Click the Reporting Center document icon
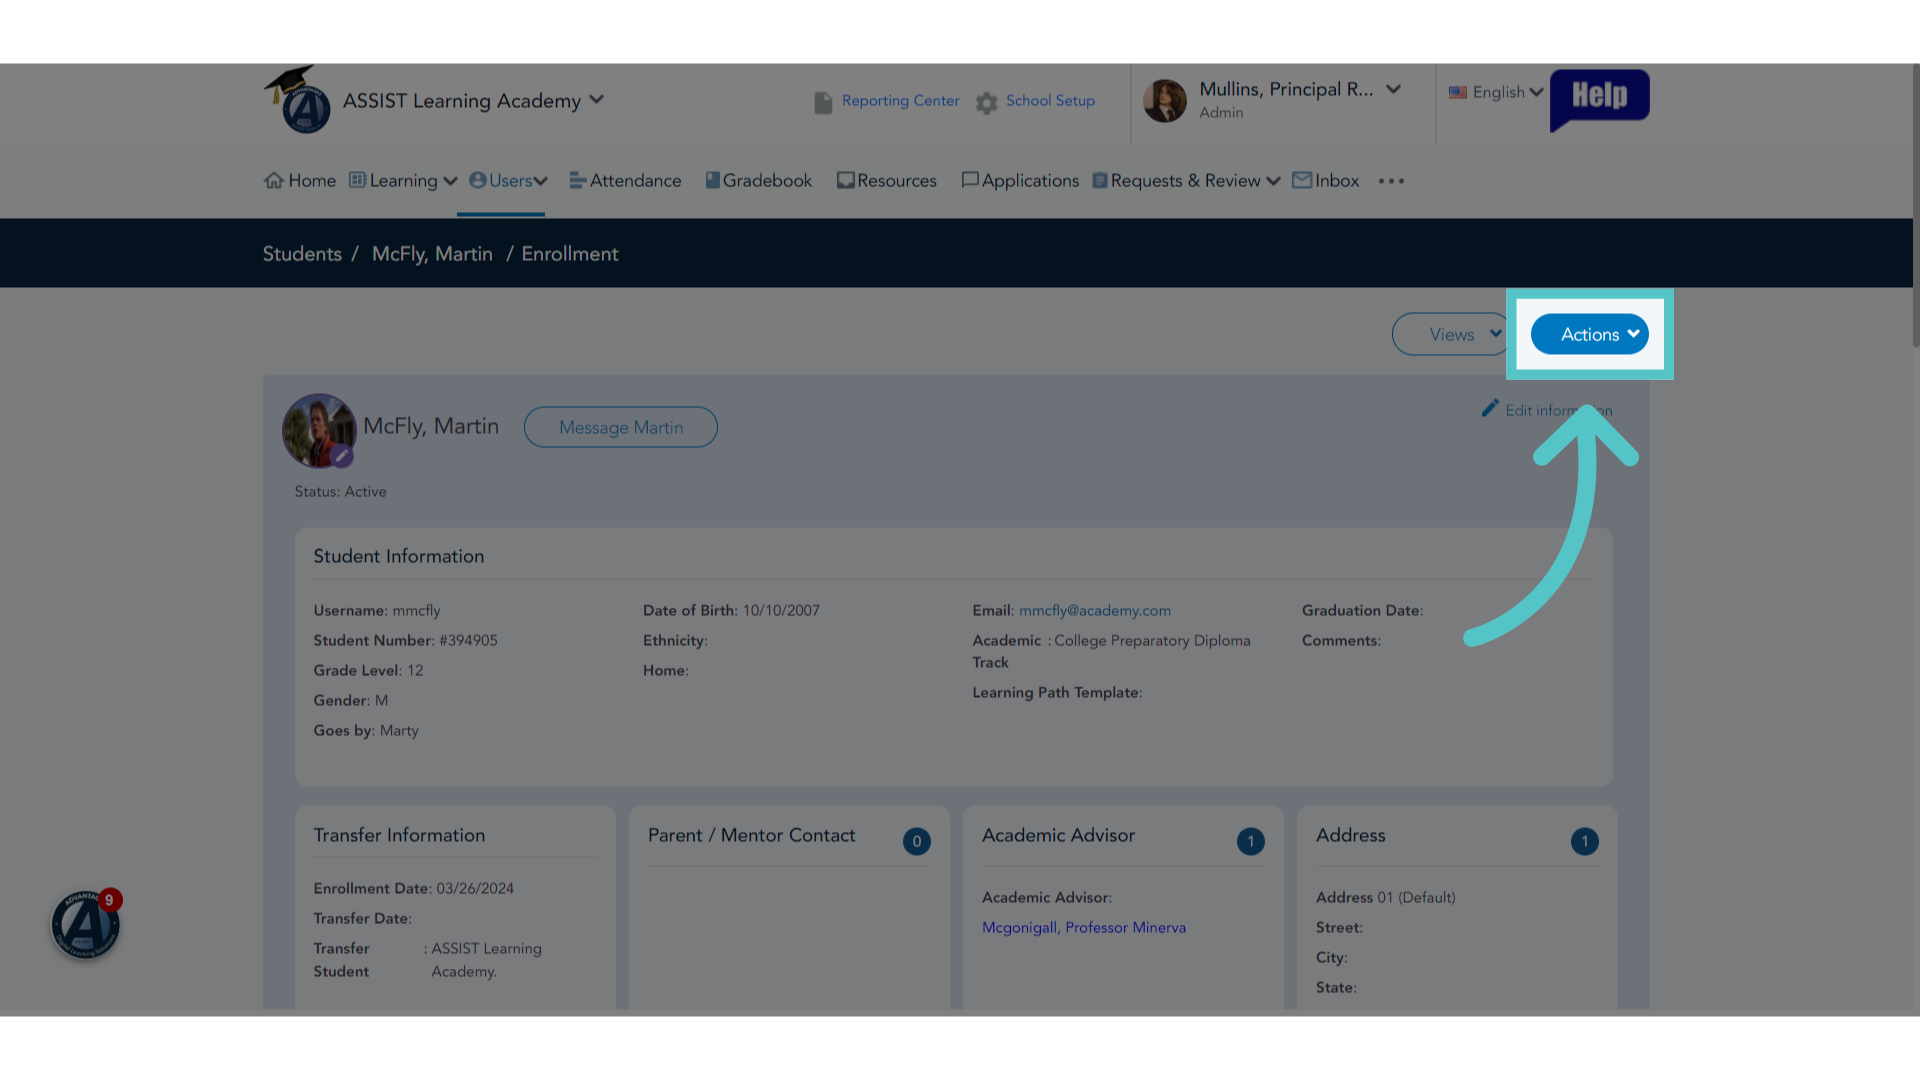Screen dimensions: 1920x1080 823,102
